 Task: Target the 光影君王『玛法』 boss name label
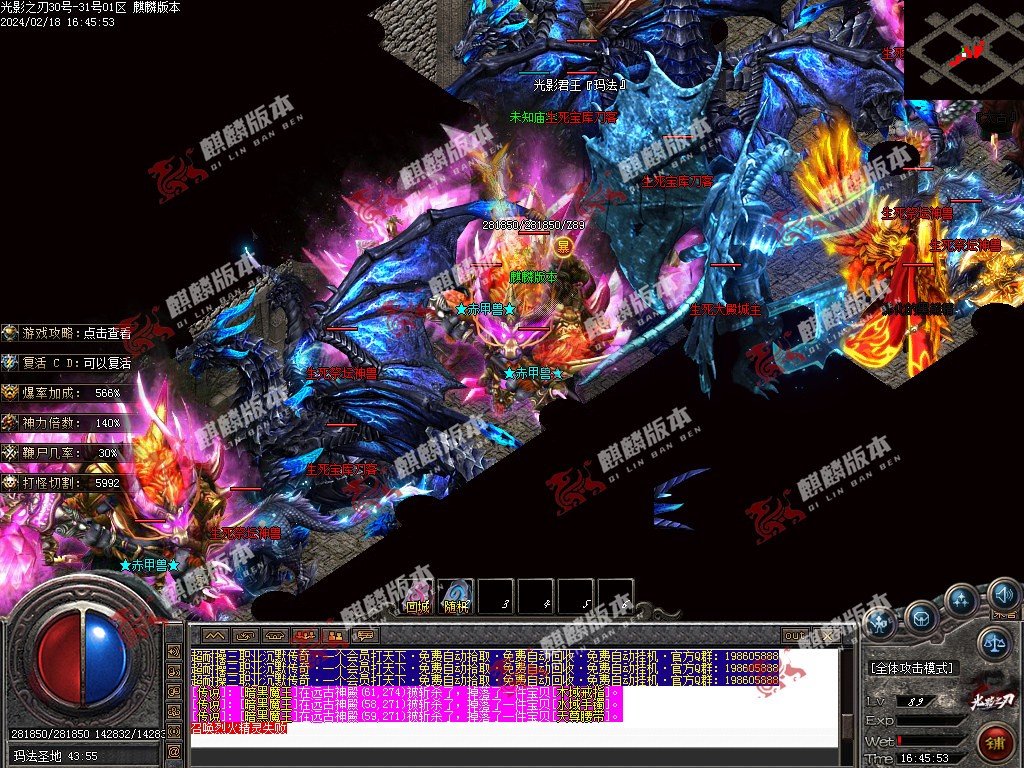(581, 85)
